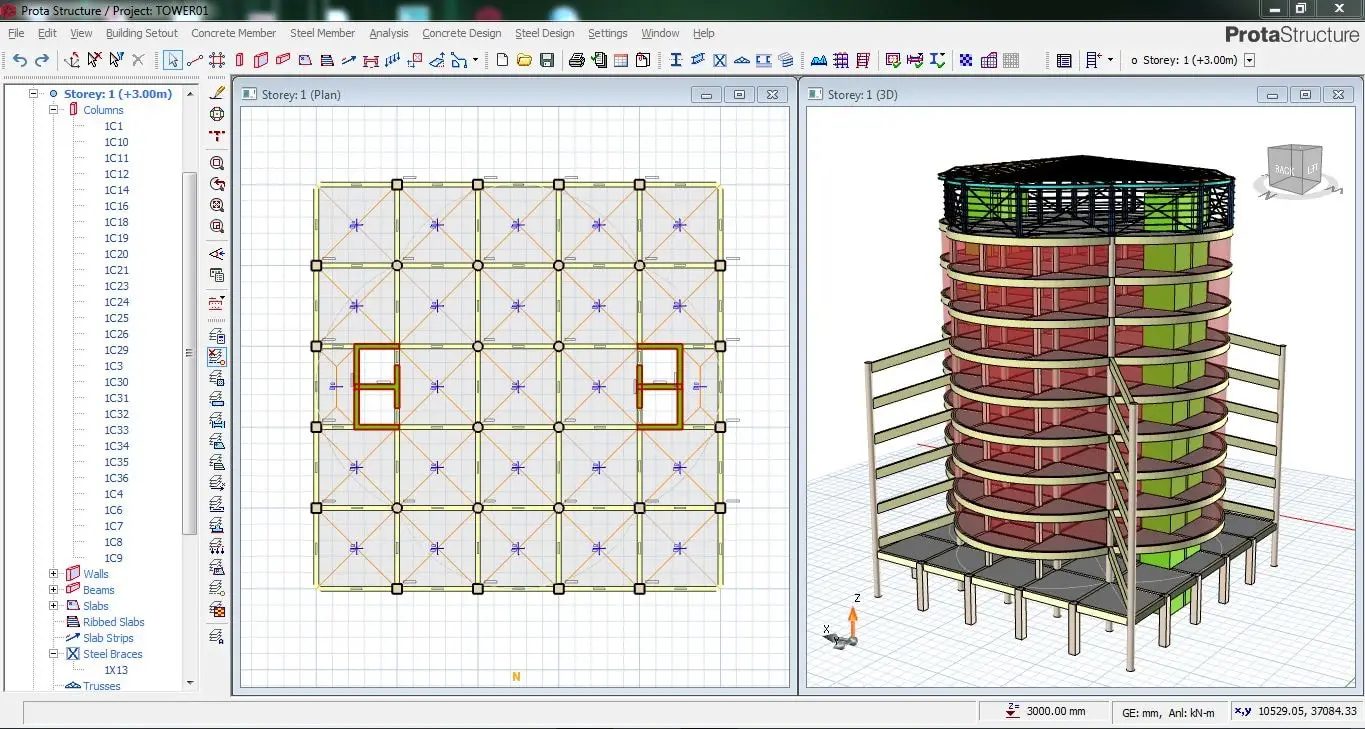Select column 1C14 in the tree
The image size is (1365, 729).
pos(116,190)
